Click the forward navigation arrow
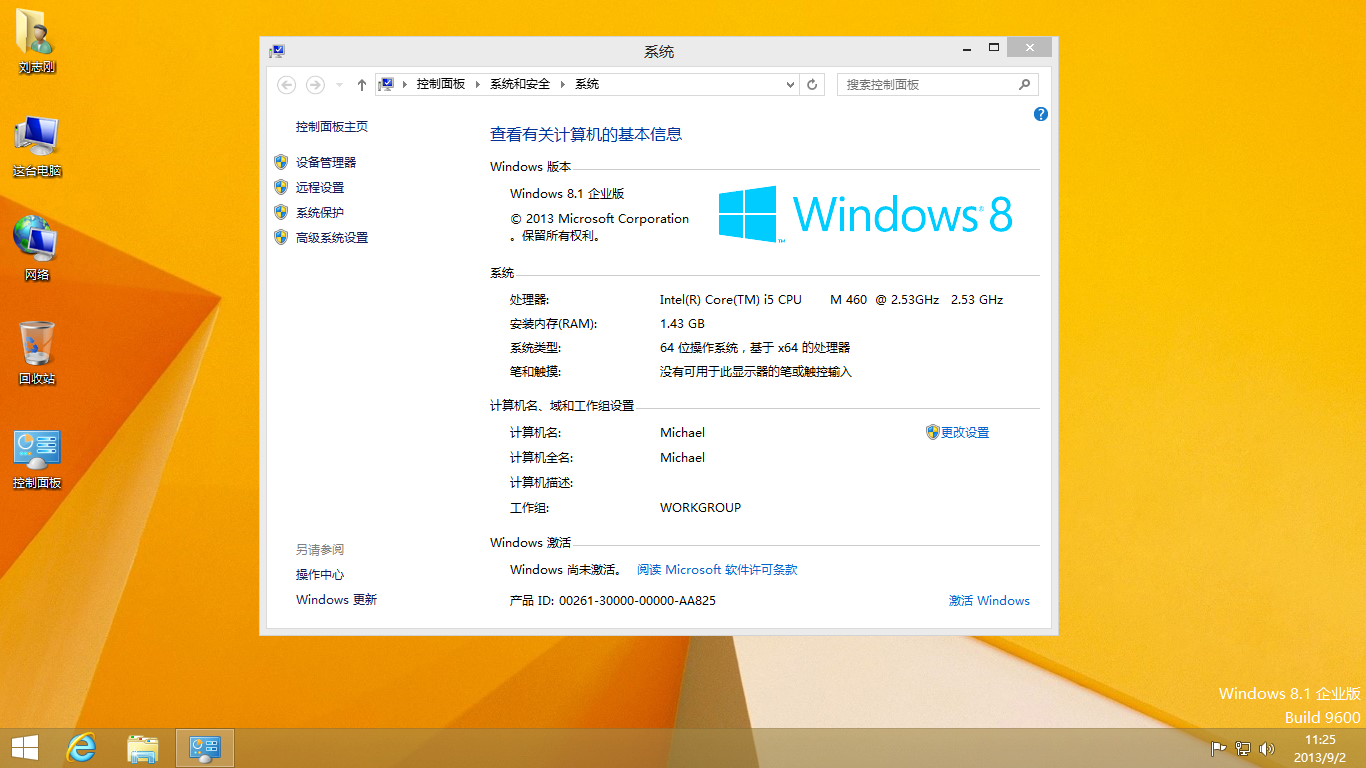 coord(315,85)
